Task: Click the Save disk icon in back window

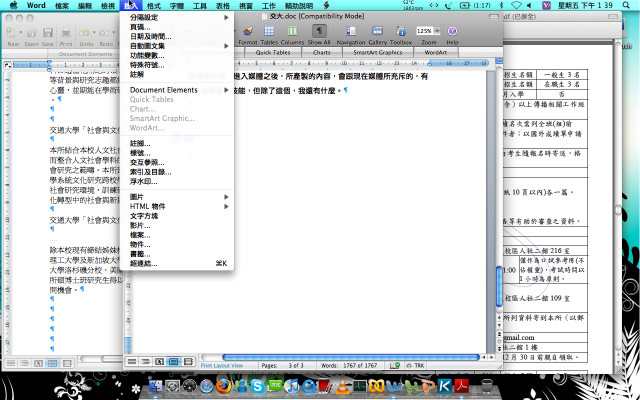Action: point(48,33)
